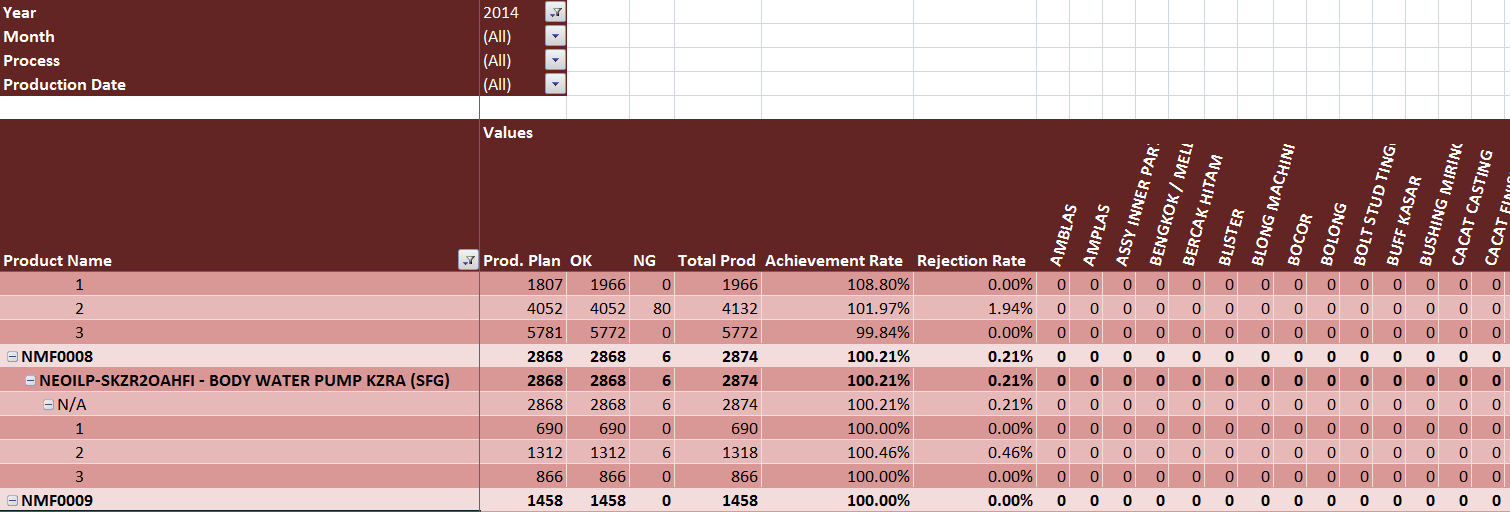Collapse the N/A subgroup
1510x512 pixels.
47,404
